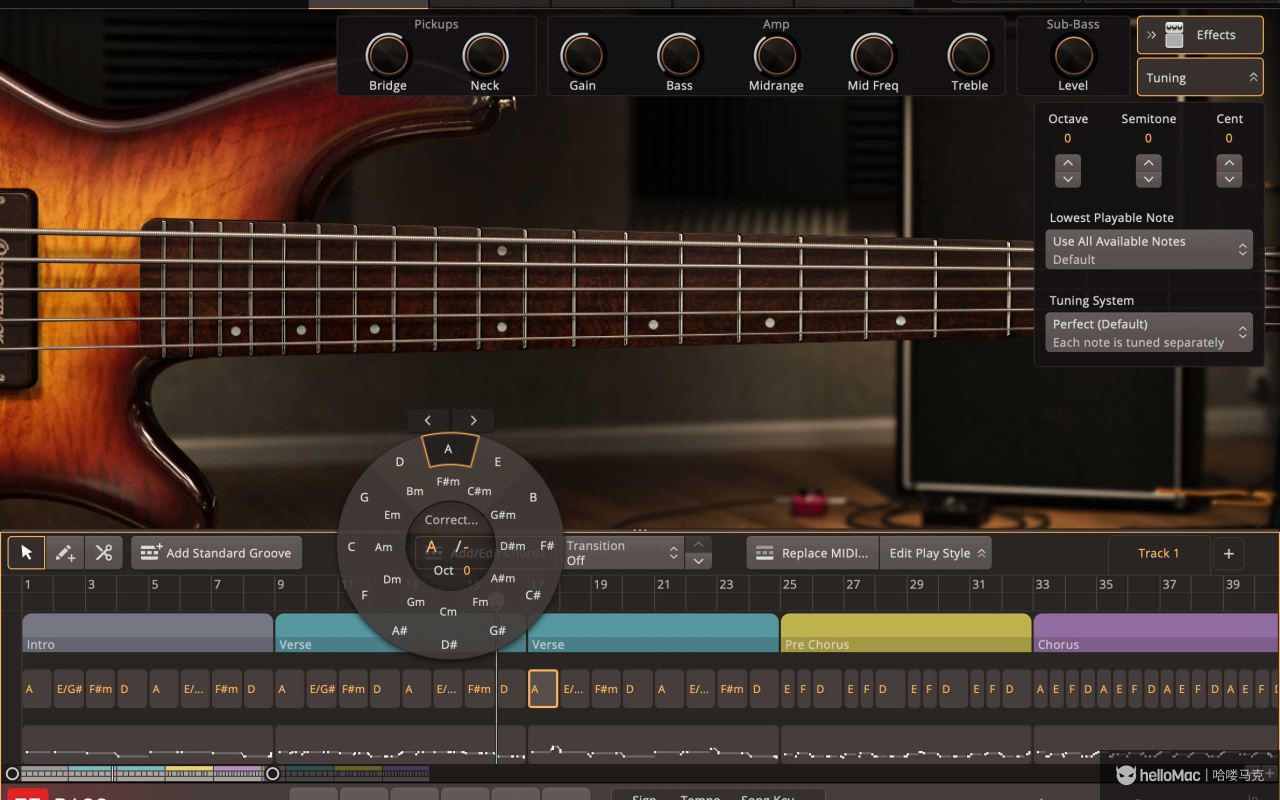
Task: Select D chord on chord wheel
Action: point(400,462)
